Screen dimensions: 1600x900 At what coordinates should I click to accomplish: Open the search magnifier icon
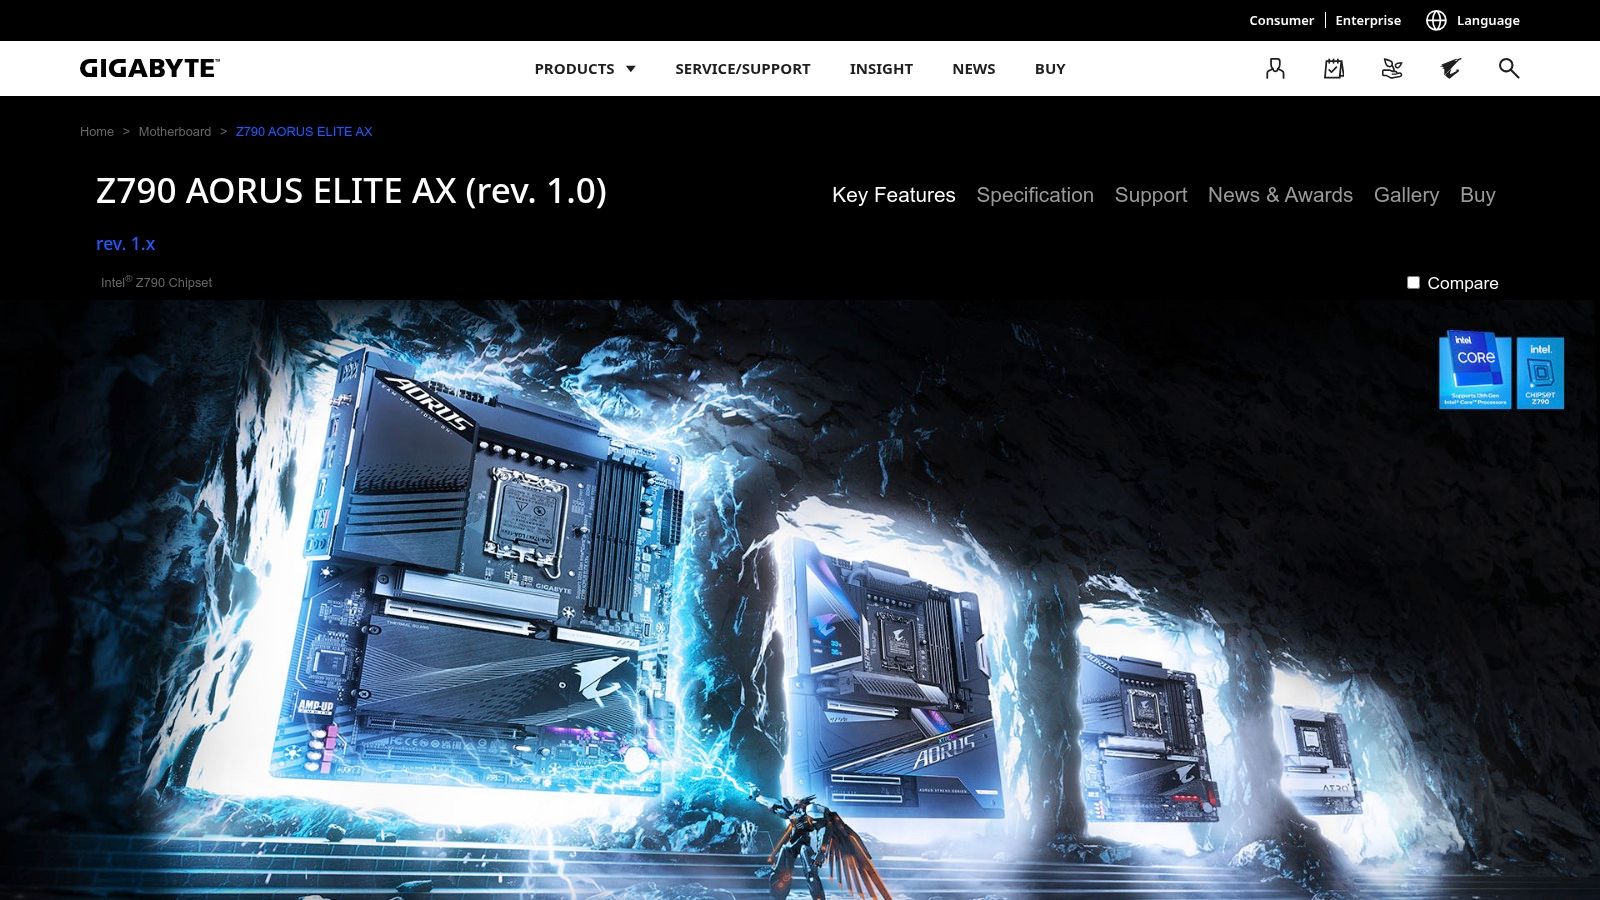1509,68
